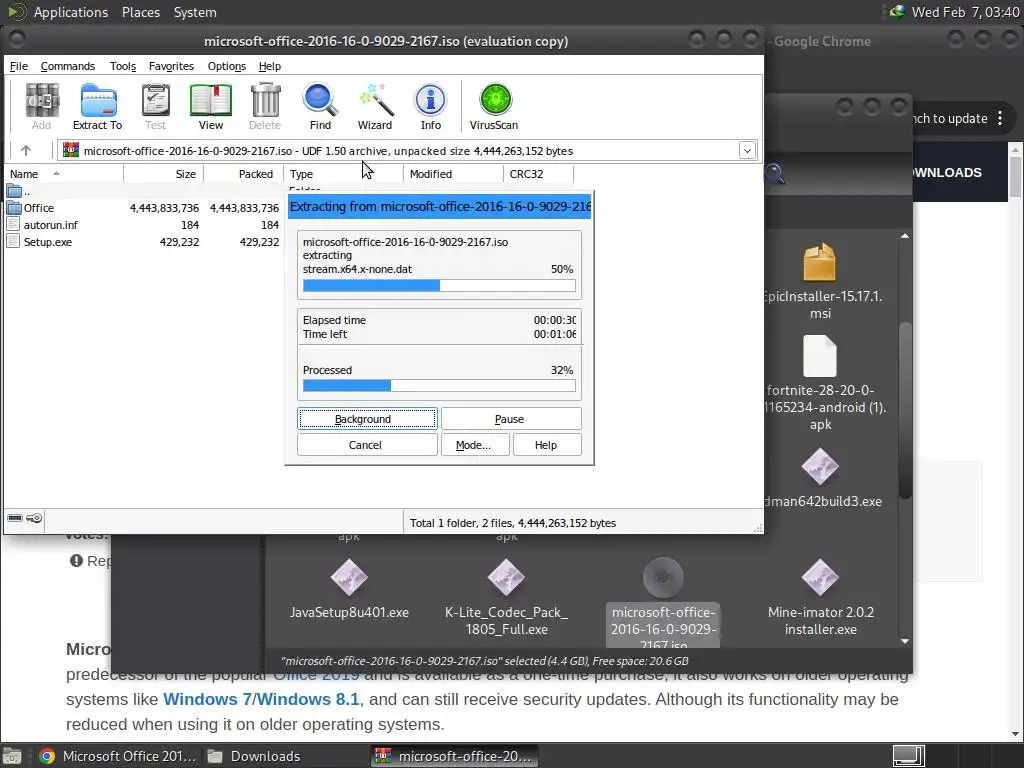Run the VirusScan tool
Viewport: 1024px width, 768px height.
click(x=494, y=106)
